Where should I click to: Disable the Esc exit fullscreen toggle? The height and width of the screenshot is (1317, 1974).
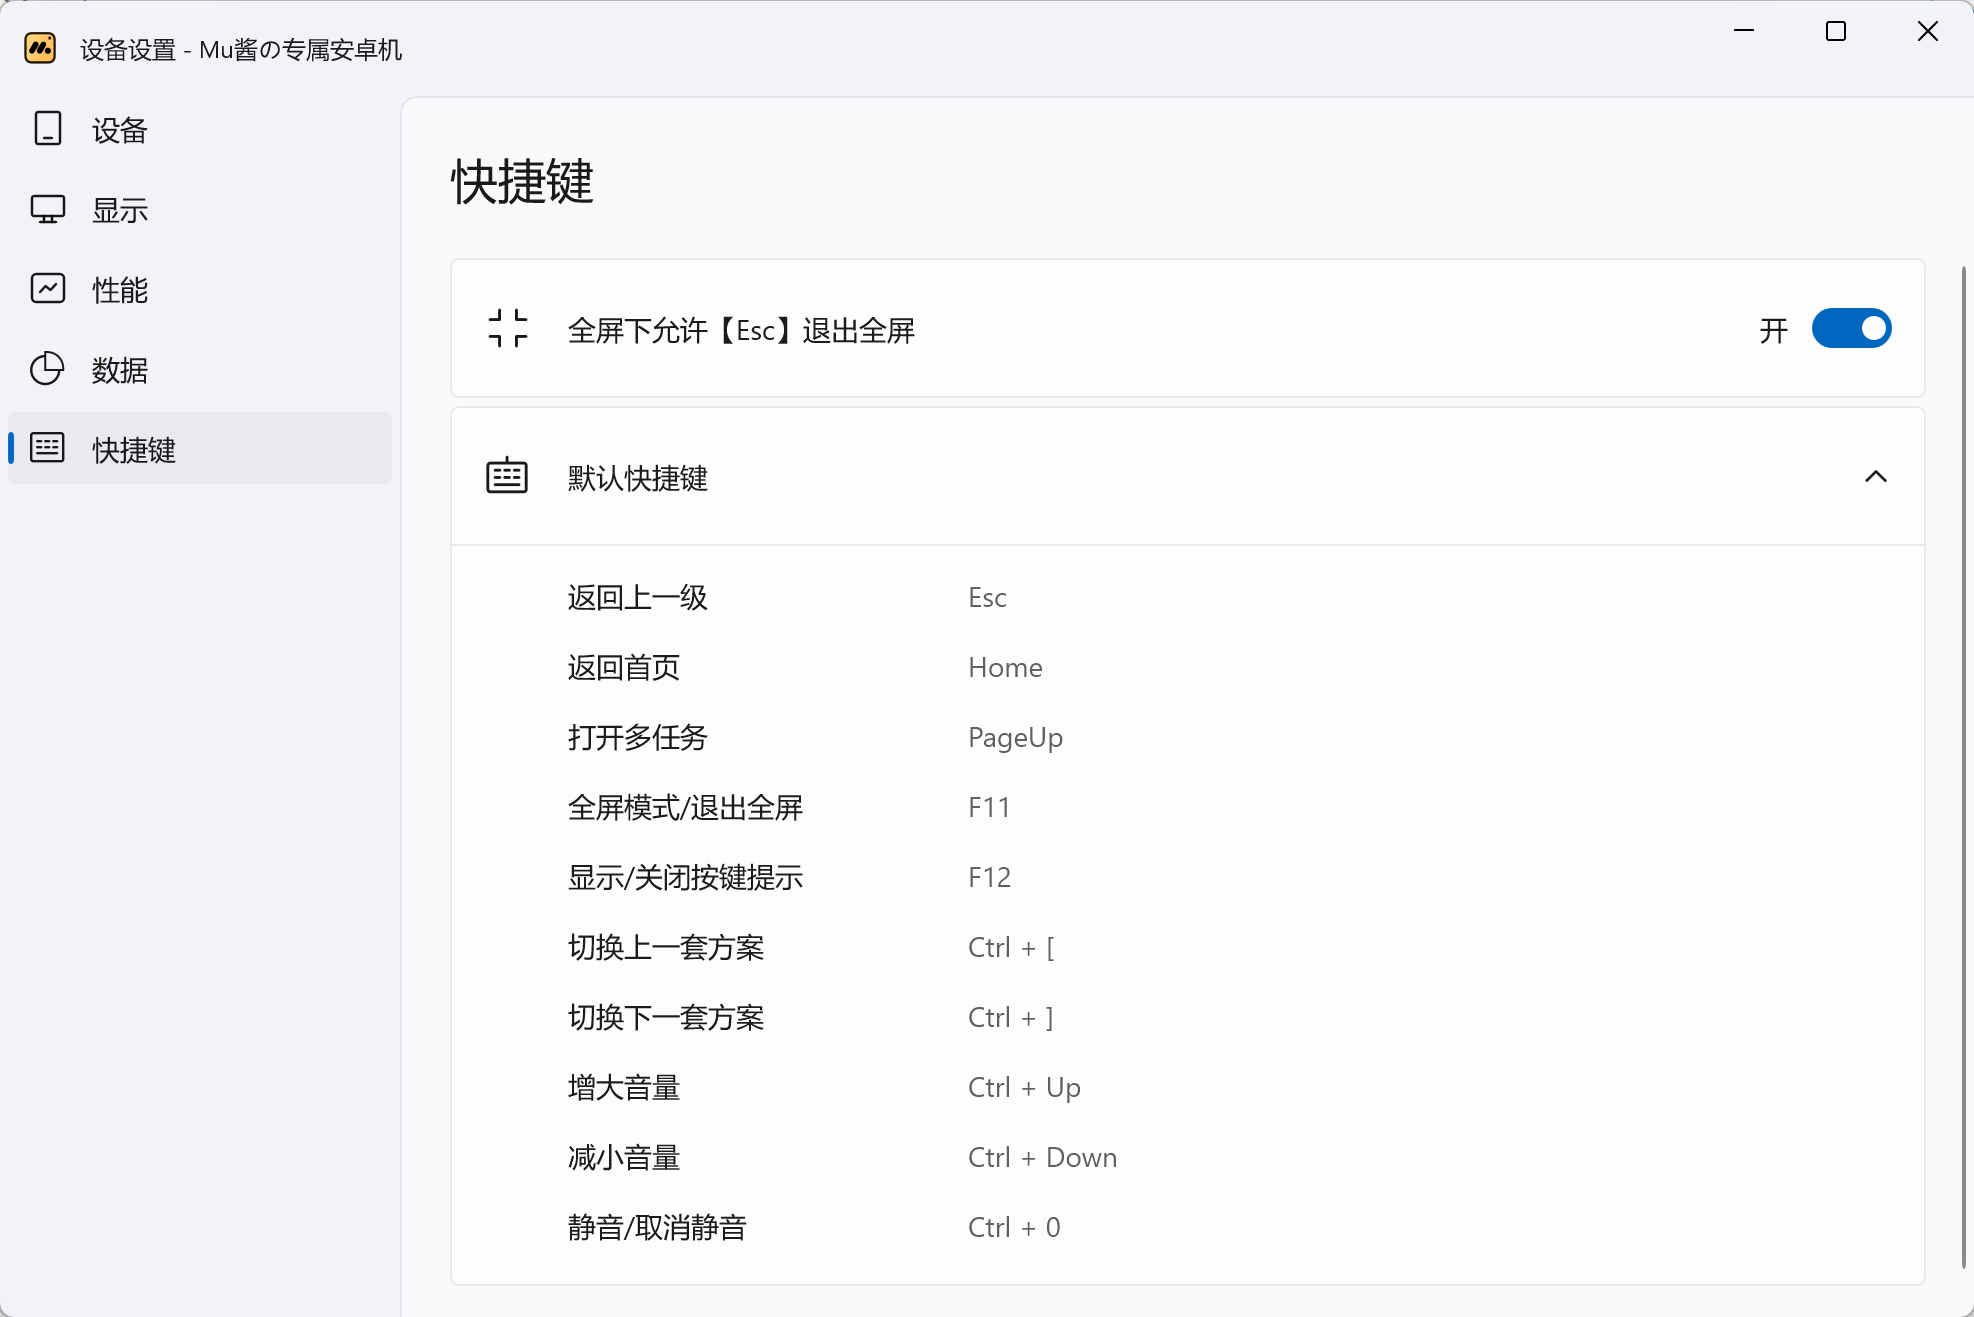[x=1850, y=328]
